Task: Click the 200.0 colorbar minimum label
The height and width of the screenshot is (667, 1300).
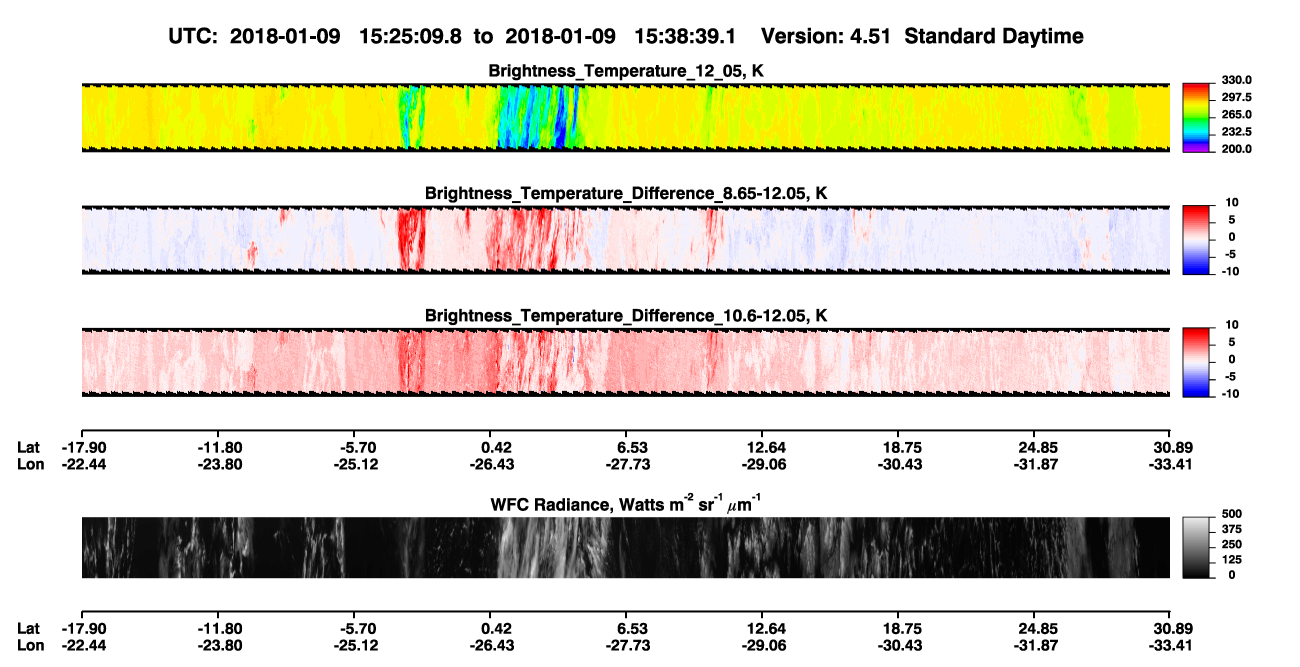Action: click(x=1236, y=149)
